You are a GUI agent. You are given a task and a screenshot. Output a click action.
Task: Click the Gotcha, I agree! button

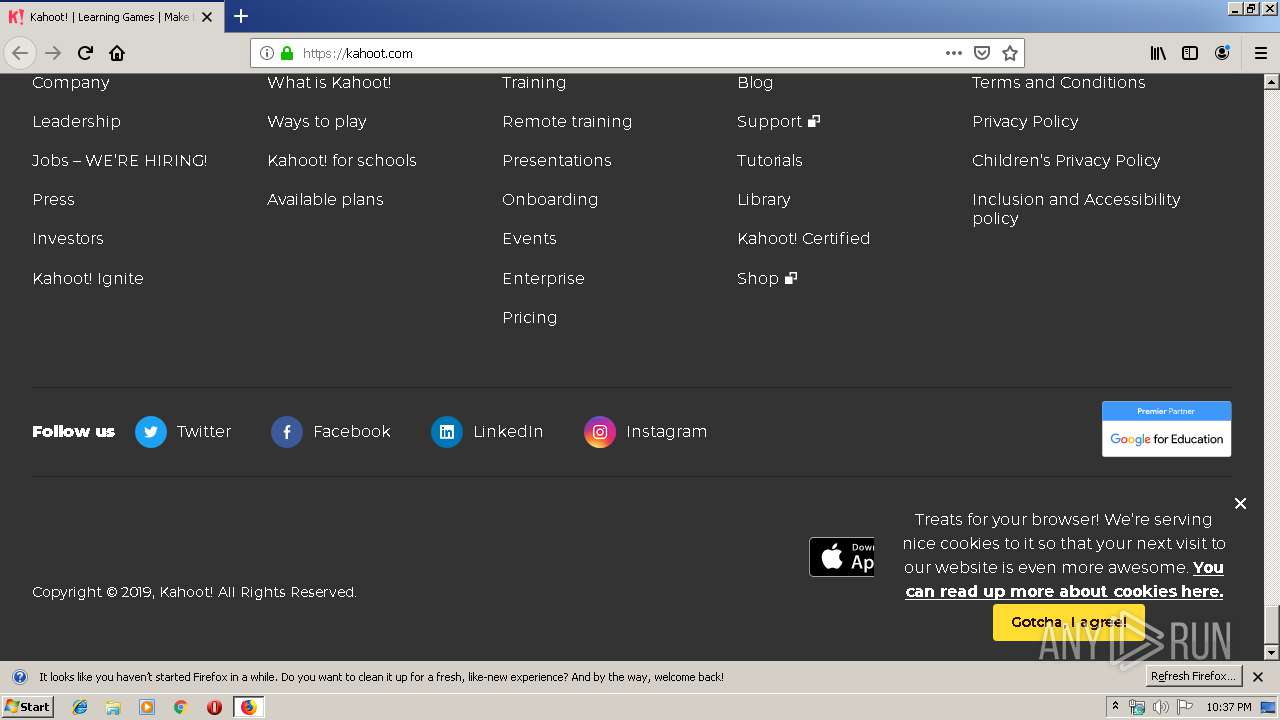(x=1068, y=622)
